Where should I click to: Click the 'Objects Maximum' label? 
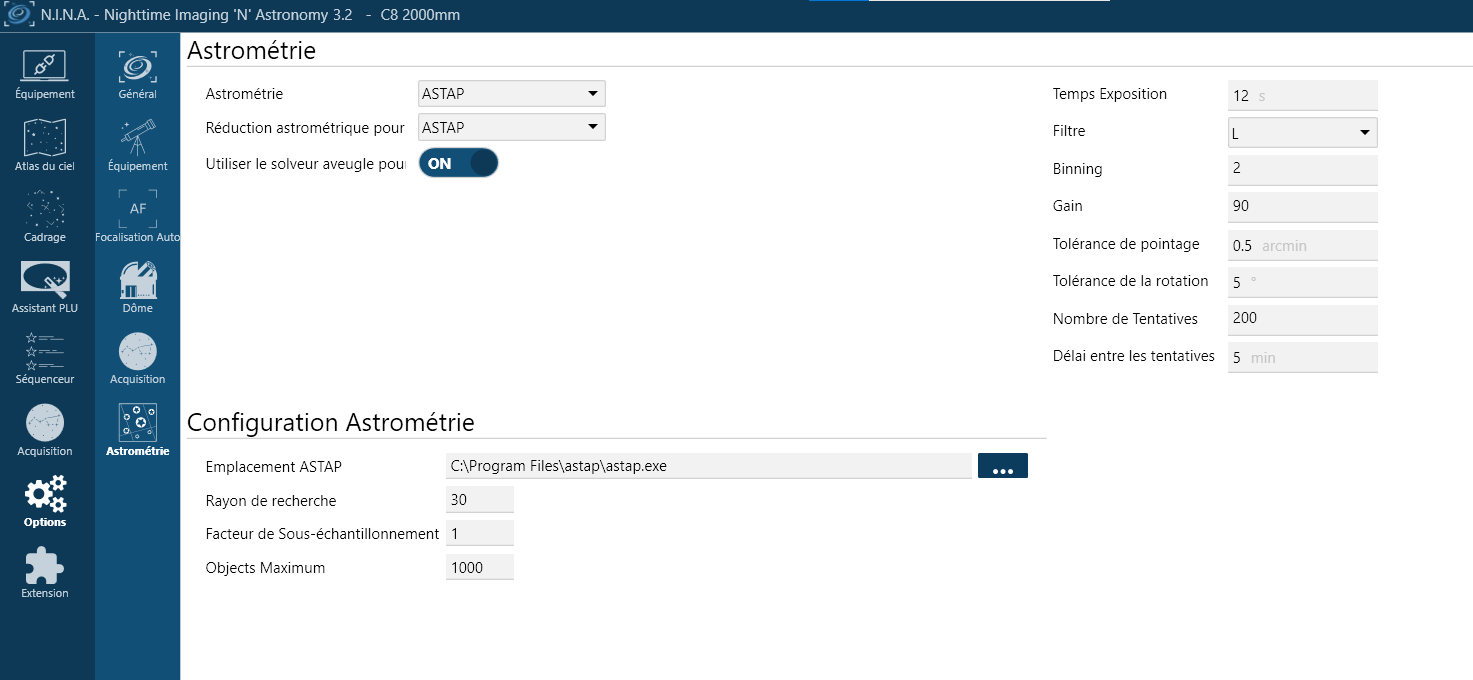(265, 568)
